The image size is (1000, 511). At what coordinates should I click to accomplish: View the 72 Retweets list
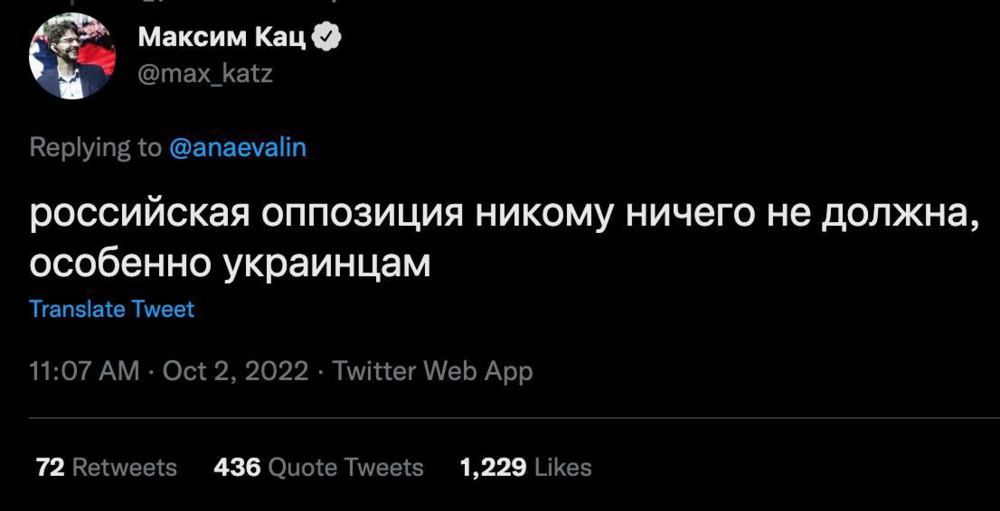click(106, 467)
